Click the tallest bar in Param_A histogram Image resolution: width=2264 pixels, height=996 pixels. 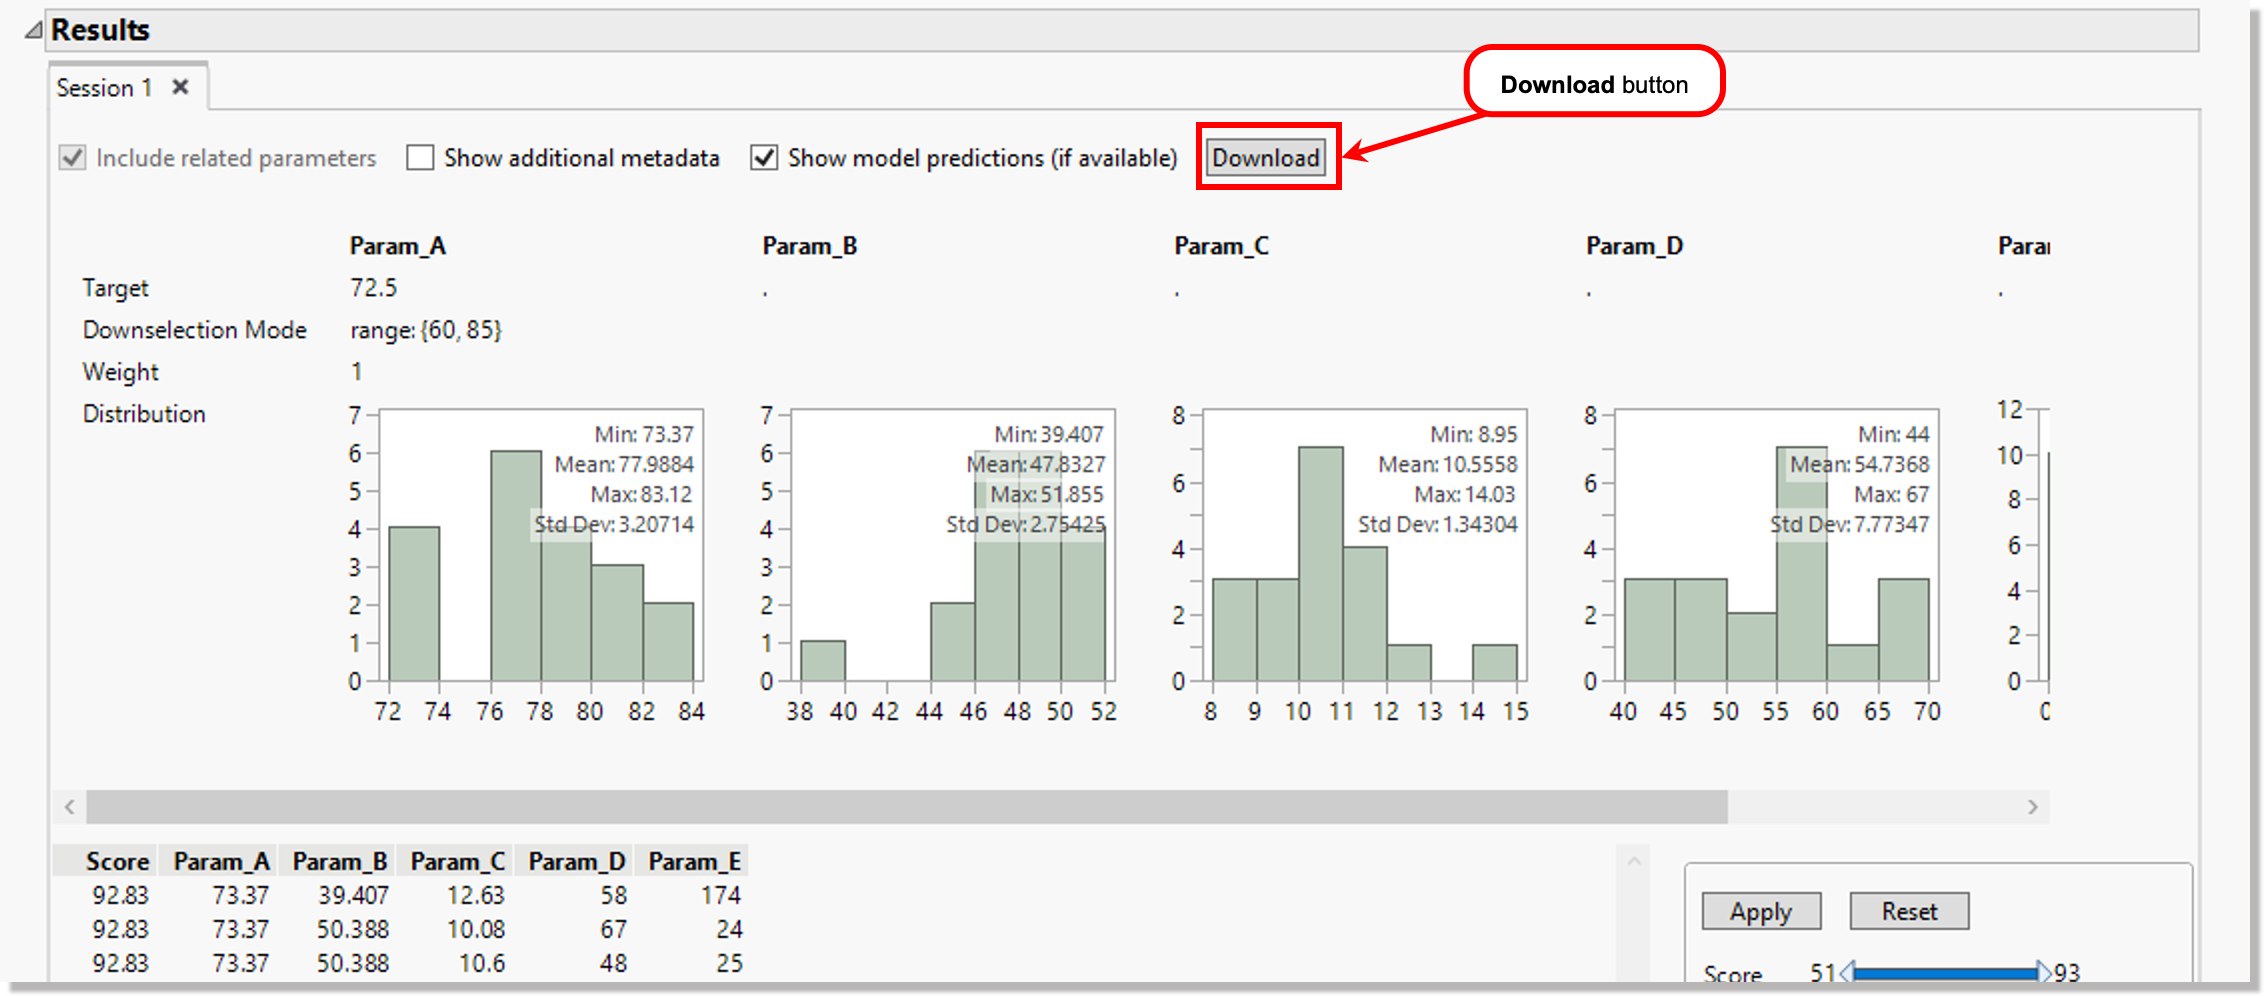click(516, 566)
